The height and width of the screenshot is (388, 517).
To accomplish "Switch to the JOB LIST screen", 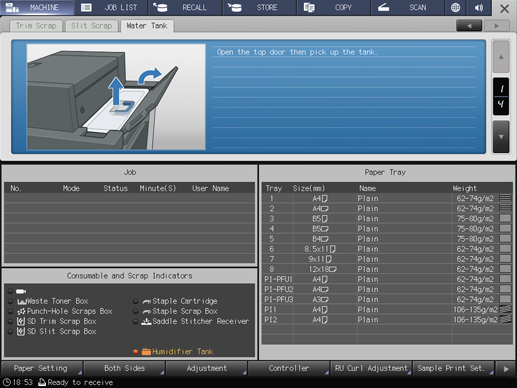I will (x=112, y=8).
